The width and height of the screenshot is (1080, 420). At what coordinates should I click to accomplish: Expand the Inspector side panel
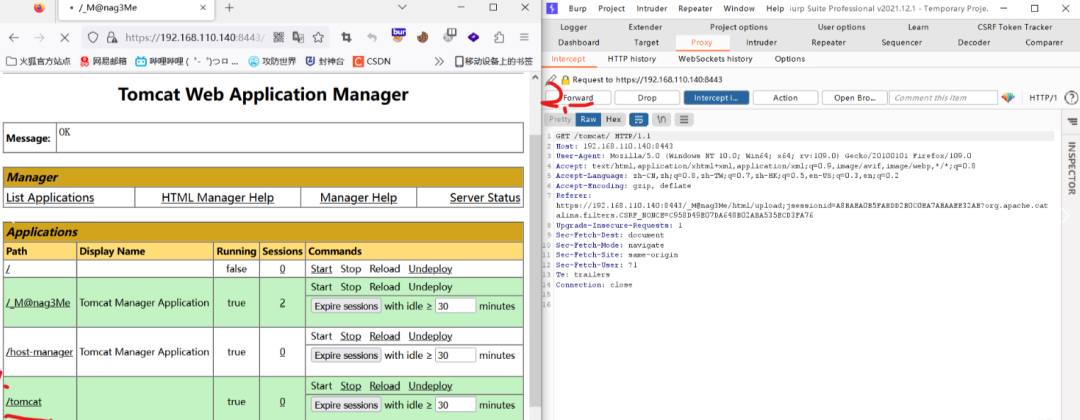coord(1071,169)
